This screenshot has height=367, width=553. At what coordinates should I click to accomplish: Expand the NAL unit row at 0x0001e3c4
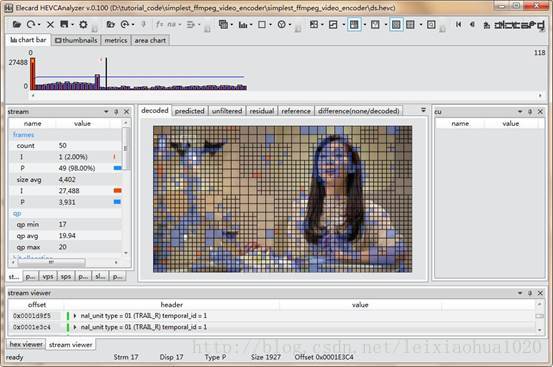[75, 327]
